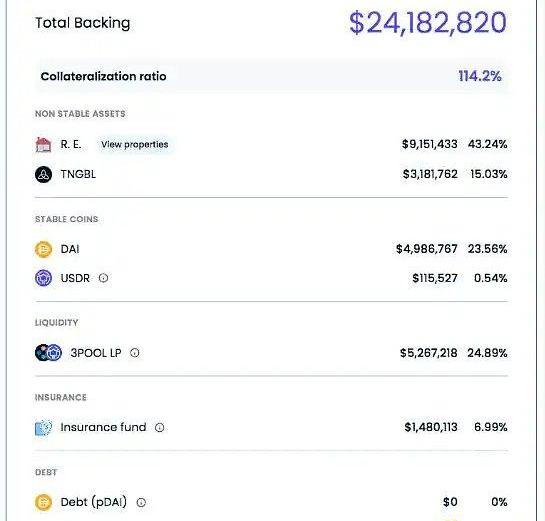Click the Non Stable Assets section heading
The height and width of the screenshot is (521, 545).
(80, 114)
